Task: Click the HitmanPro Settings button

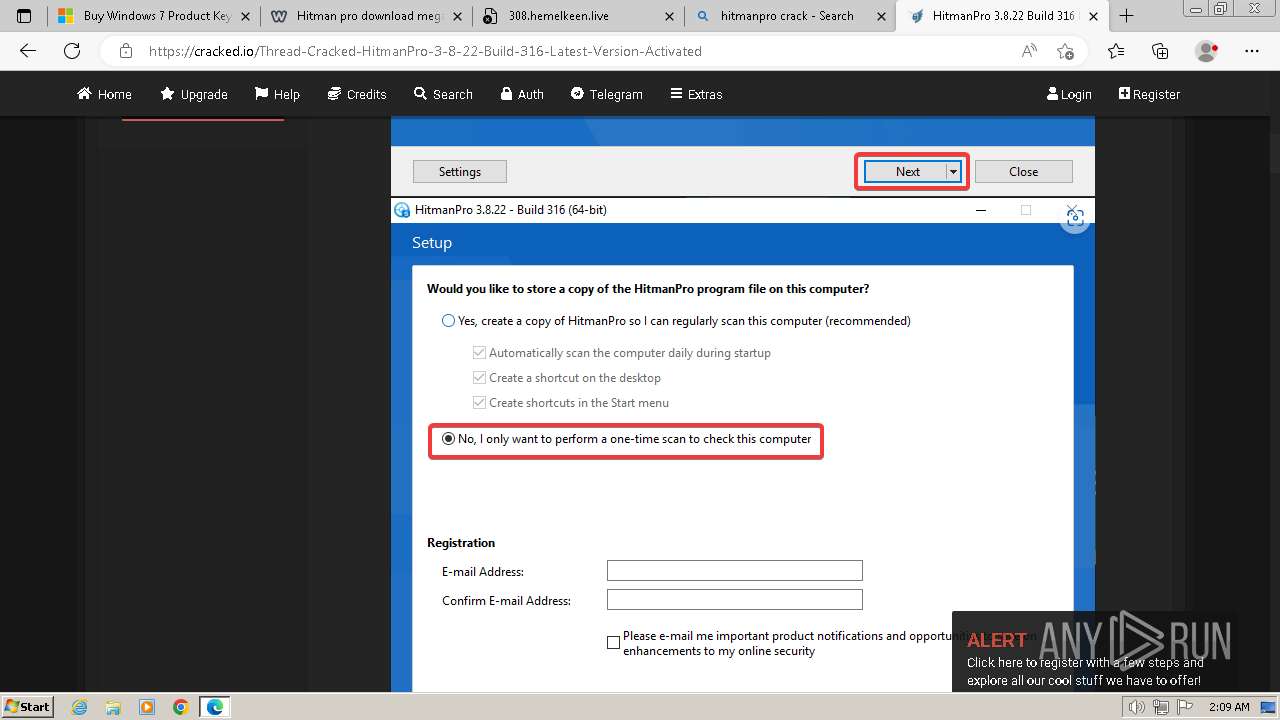Action: pyautogui.click(x=460, y=172)
